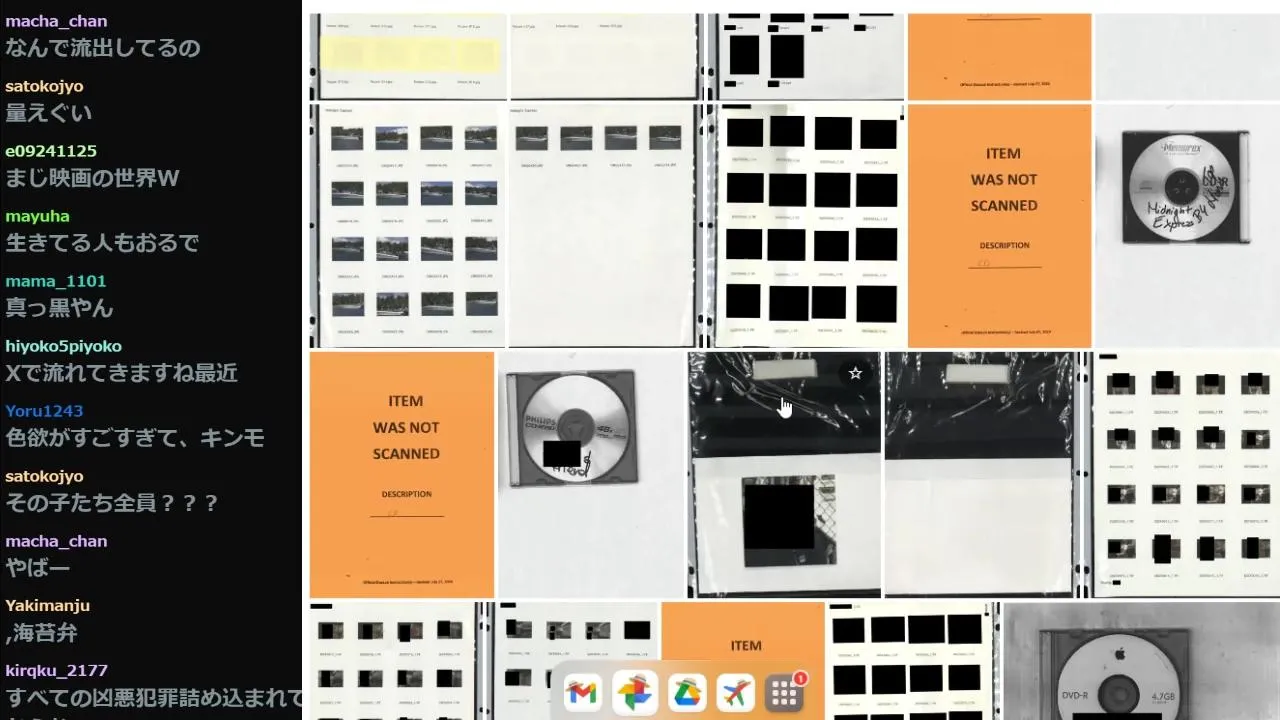Click username satokojyo above その子たち全員？？？
The height and width of the screenshot is (720, 1280).
pos(44,476)
